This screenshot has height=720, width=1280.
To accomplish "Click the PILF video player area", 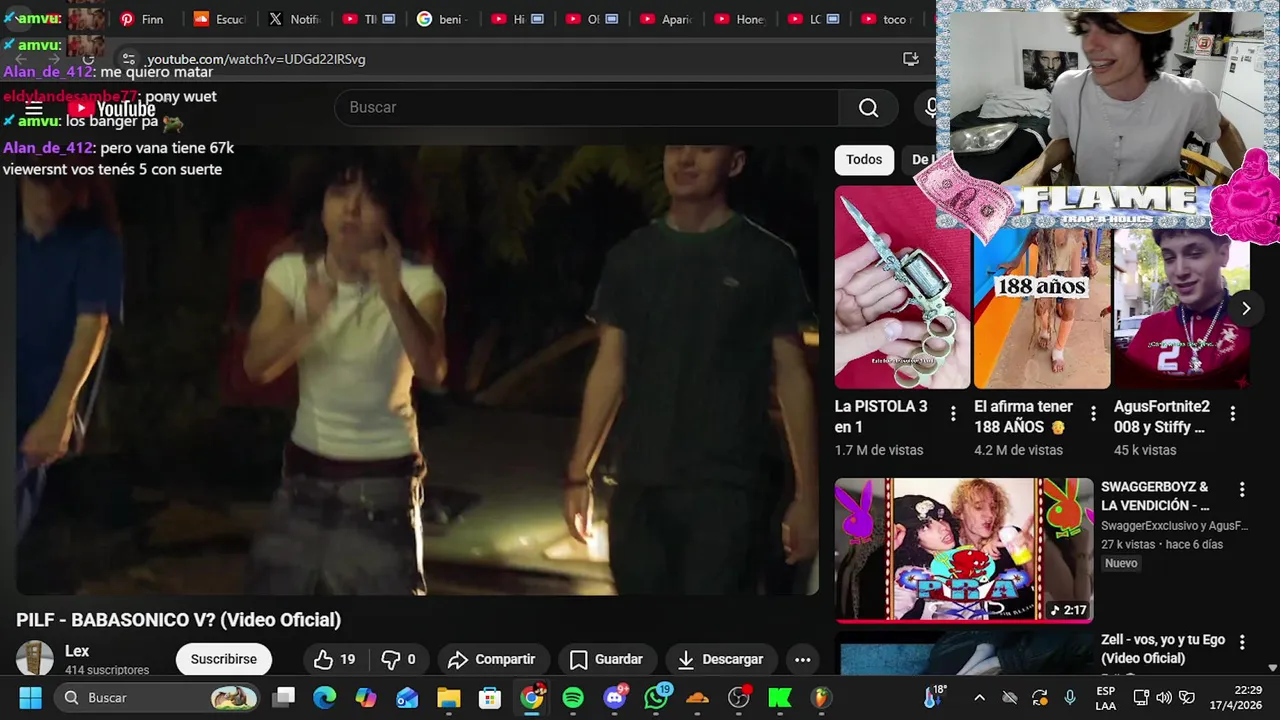I will [417, 370].
